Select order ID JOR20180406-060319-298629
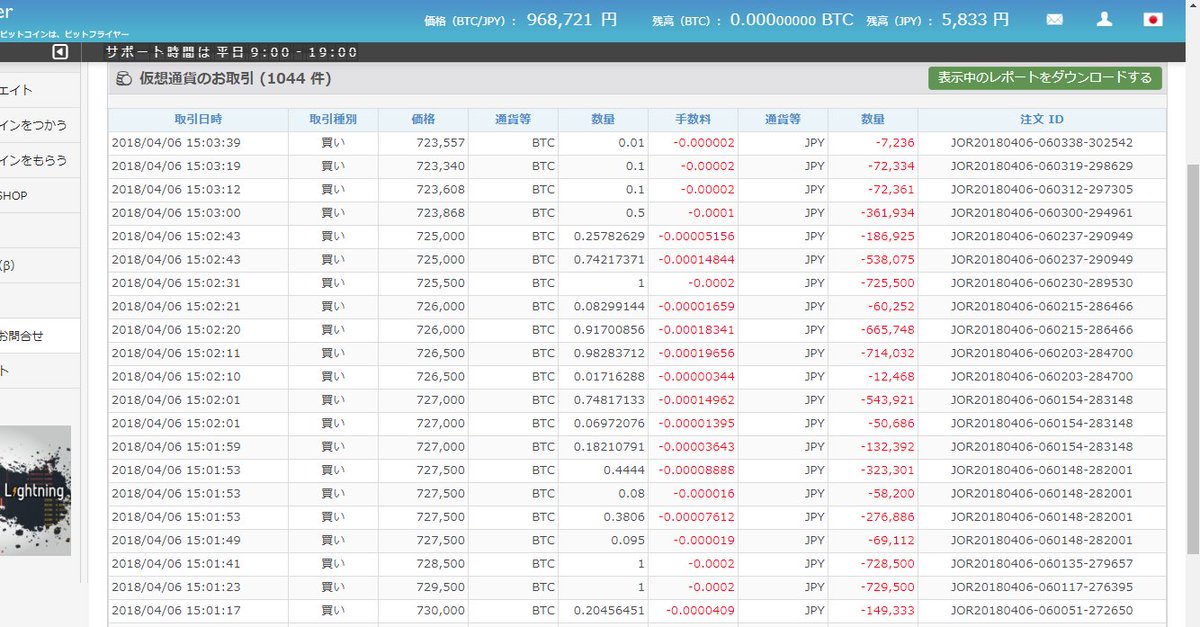 (1042, 166)
